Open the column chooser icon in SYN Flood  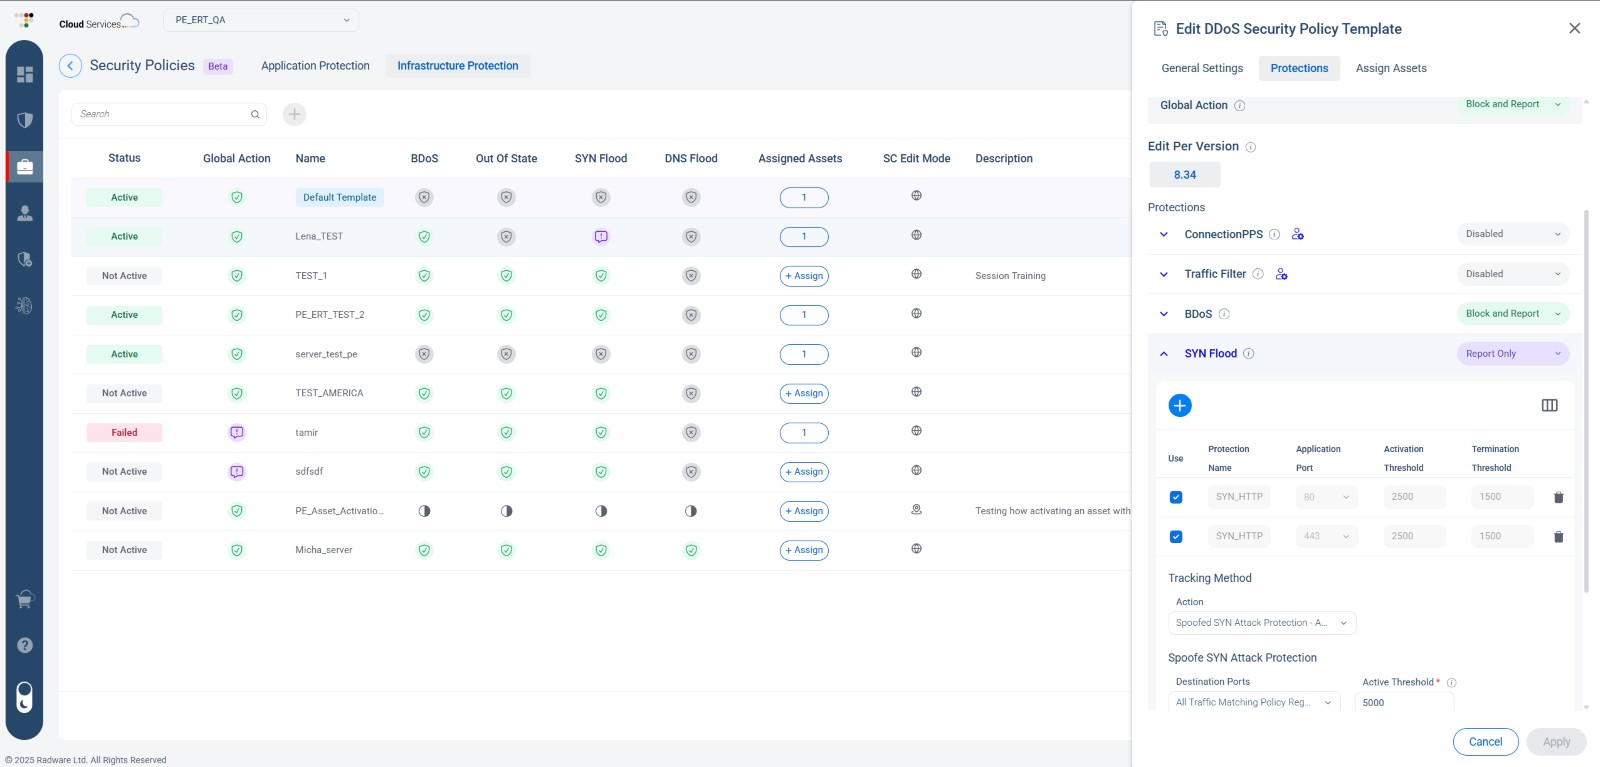(1550, 405)
